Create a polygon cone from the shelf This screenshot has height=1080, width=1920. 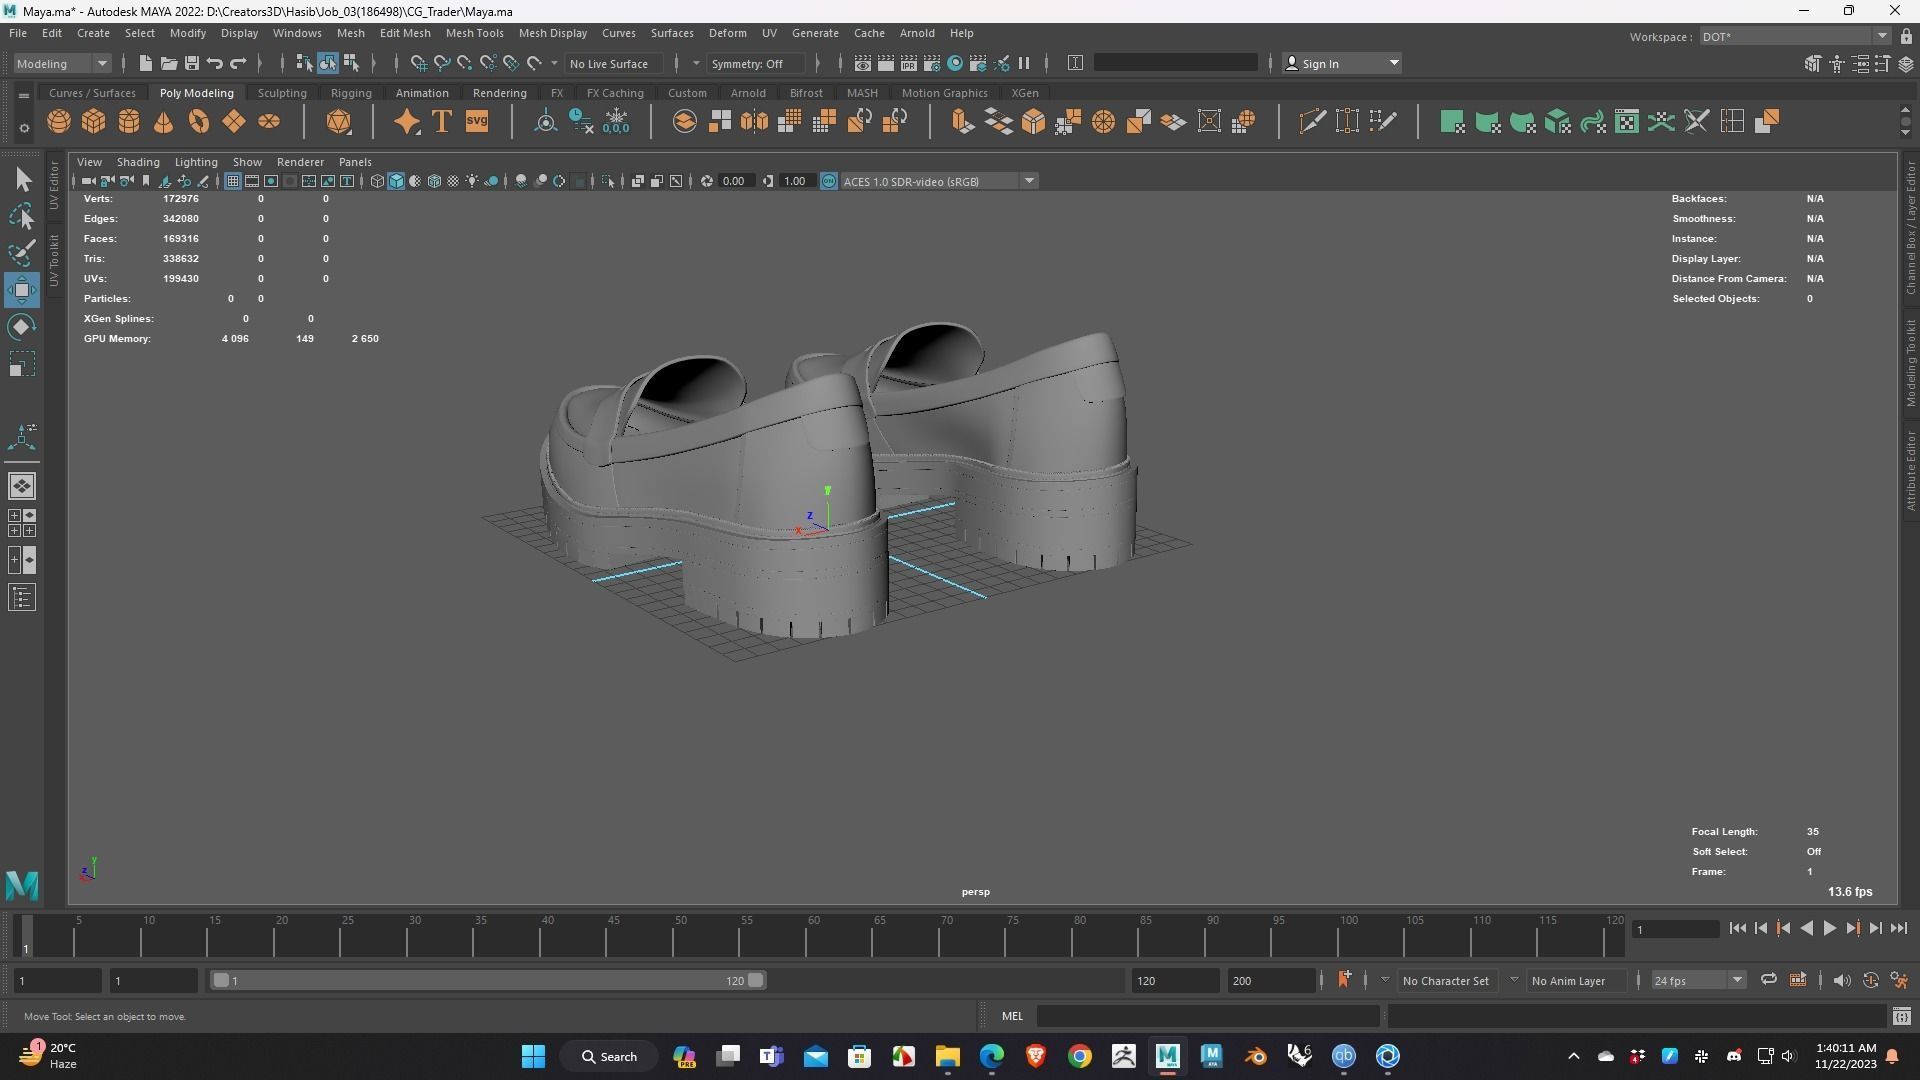click(x=164, y=122)
